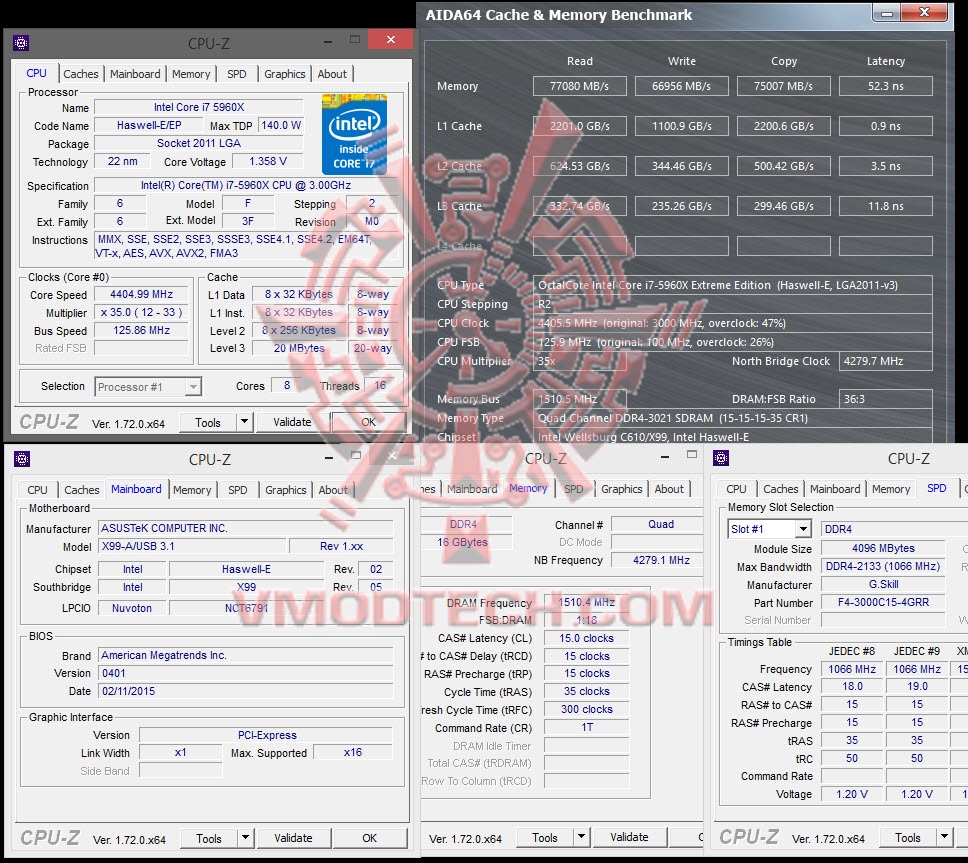Screen dimensions: 968x863
Task: Switch to Graphics tab in Memory CPU-Z window
Action: pos(622,489)
